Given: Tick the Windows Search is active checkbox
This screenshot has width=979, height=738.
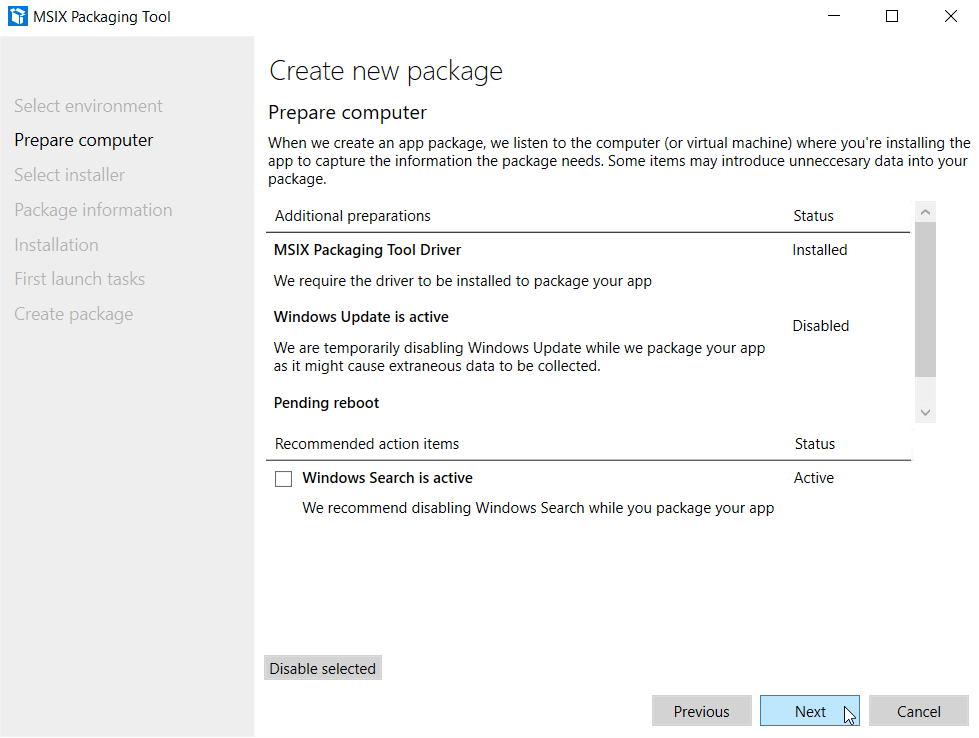Looking at the screenshot, I should coord(283,479).
